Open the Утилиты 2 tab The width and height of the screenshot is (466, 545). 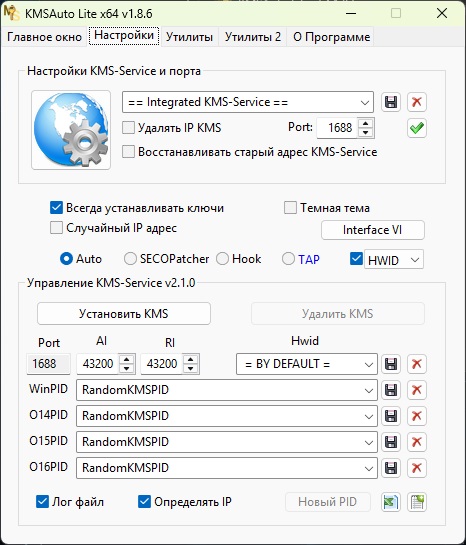(x=252, y=37)
